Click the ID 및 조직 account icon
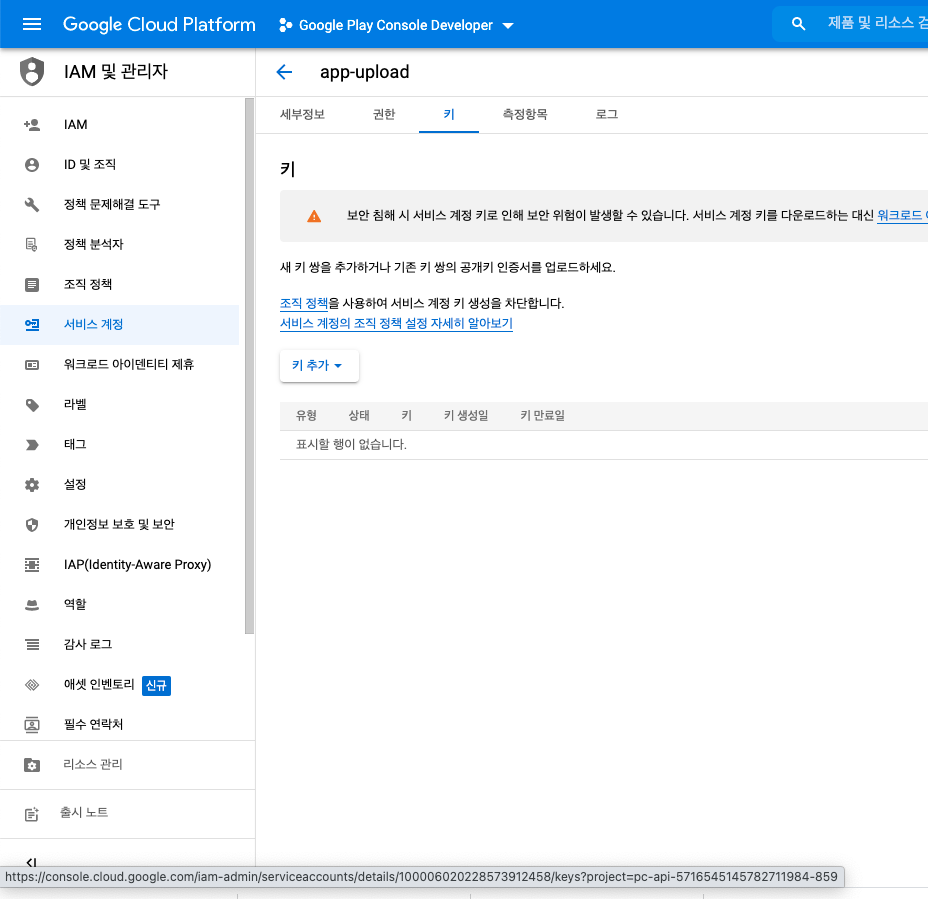928x899 pixels. click(32, 165)
